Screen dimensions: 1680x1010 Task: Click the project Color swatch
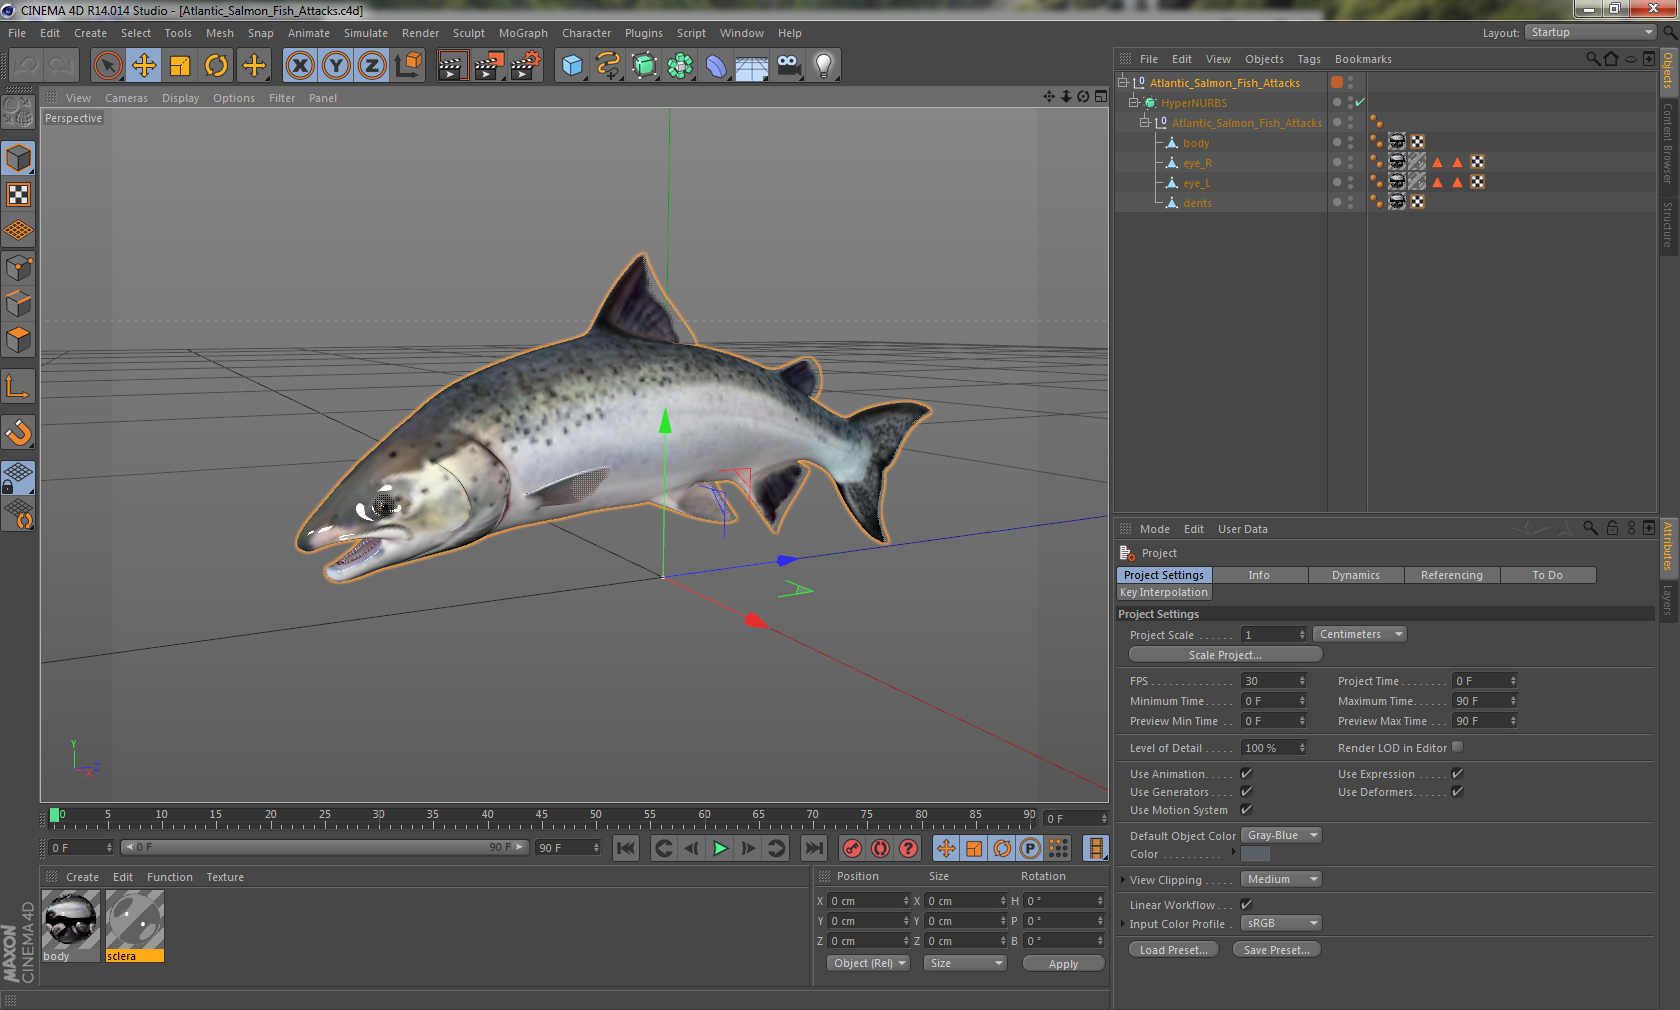tap(1255, 854)
